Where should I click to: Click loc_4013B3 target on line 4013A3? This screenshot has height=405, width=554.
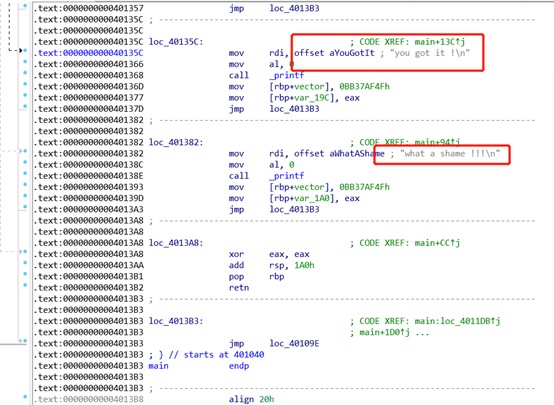tap(294, 209)
